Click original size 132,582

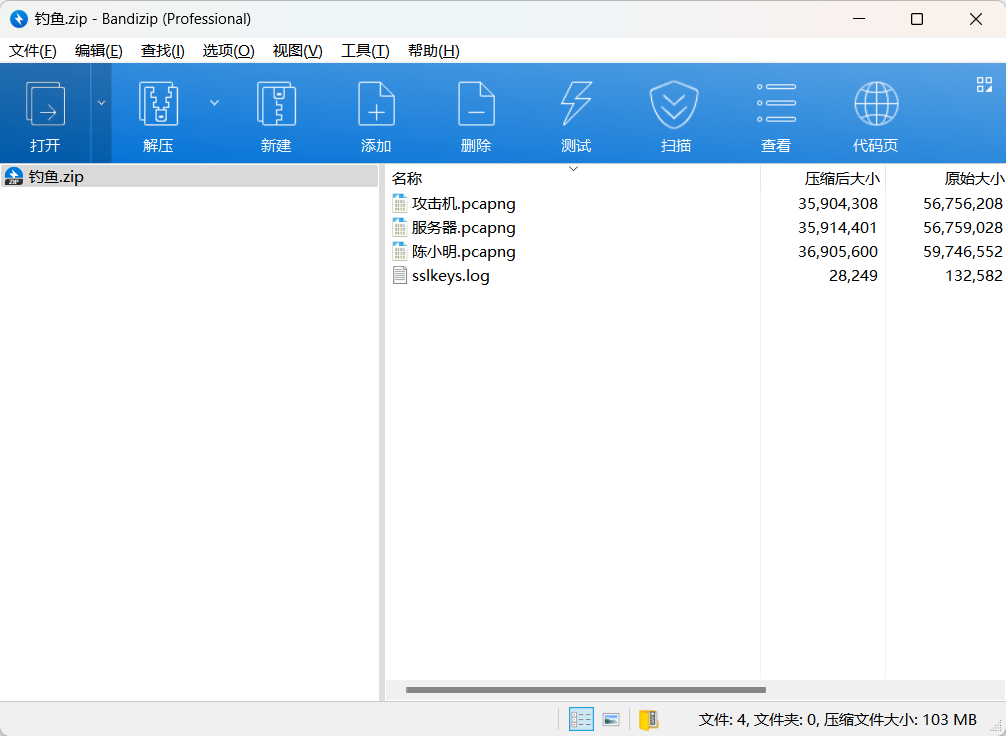point(974,276)
